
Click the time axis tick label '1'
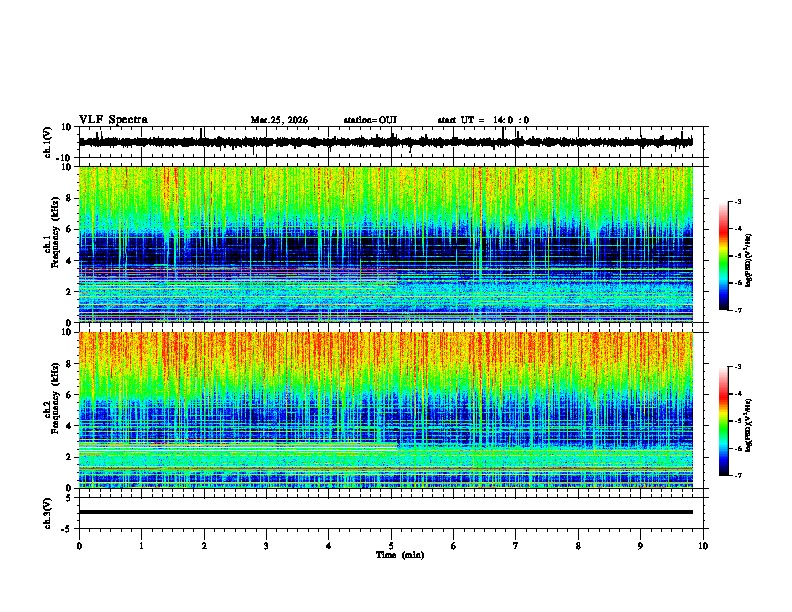click(141, 546)
